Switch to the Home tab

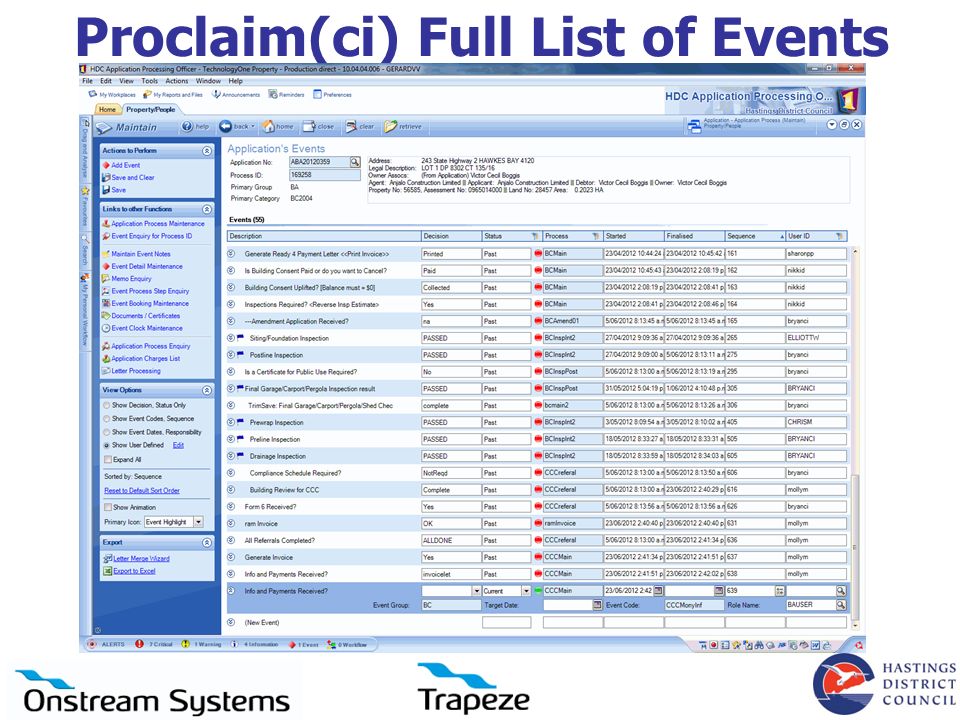point(107,110)
